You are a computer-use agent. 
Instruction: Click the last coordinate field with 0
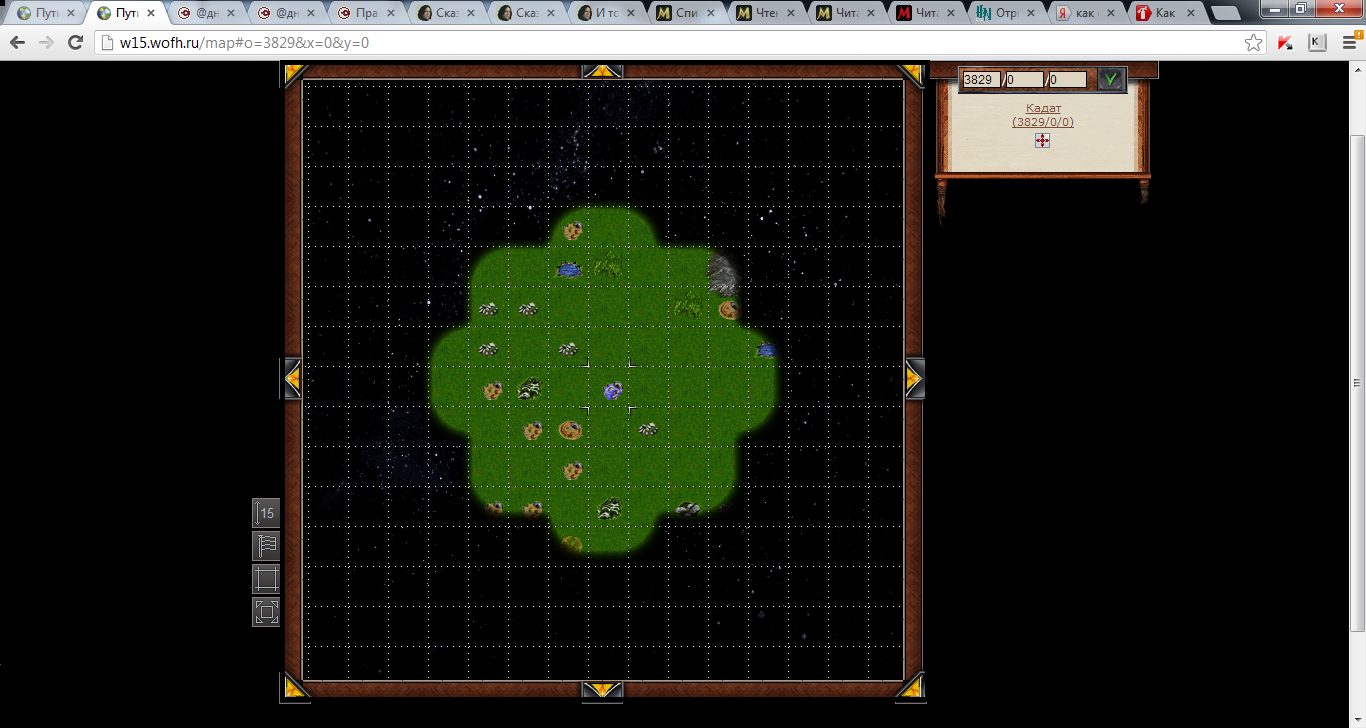point(1067,80)
